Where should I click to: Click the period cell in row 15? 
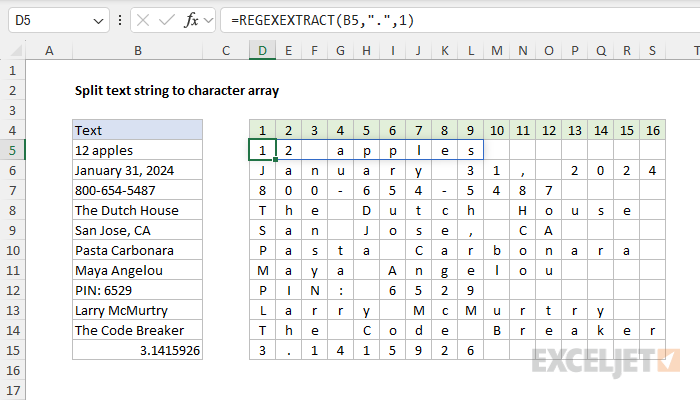click(288, 350)
